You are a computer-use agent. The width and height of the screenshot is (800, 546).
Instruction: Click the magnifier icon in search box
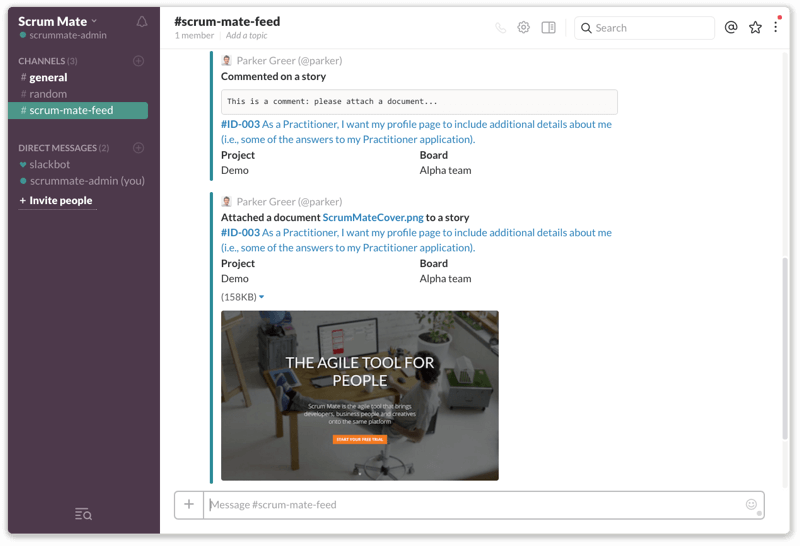coord(586,28)
